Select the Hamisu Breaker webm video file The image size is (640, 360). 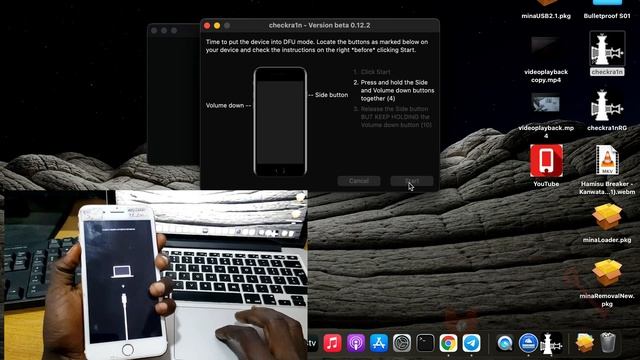(x=607, y=160)
